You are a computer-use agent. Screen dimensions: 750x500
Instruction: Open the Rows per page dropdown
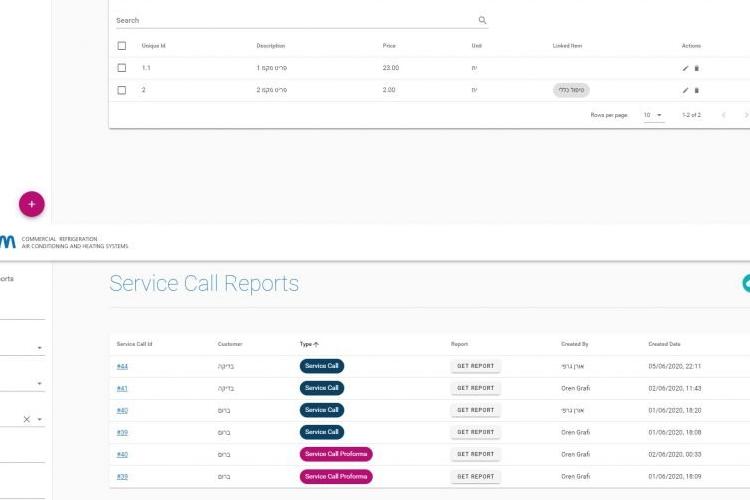point(653,115)
